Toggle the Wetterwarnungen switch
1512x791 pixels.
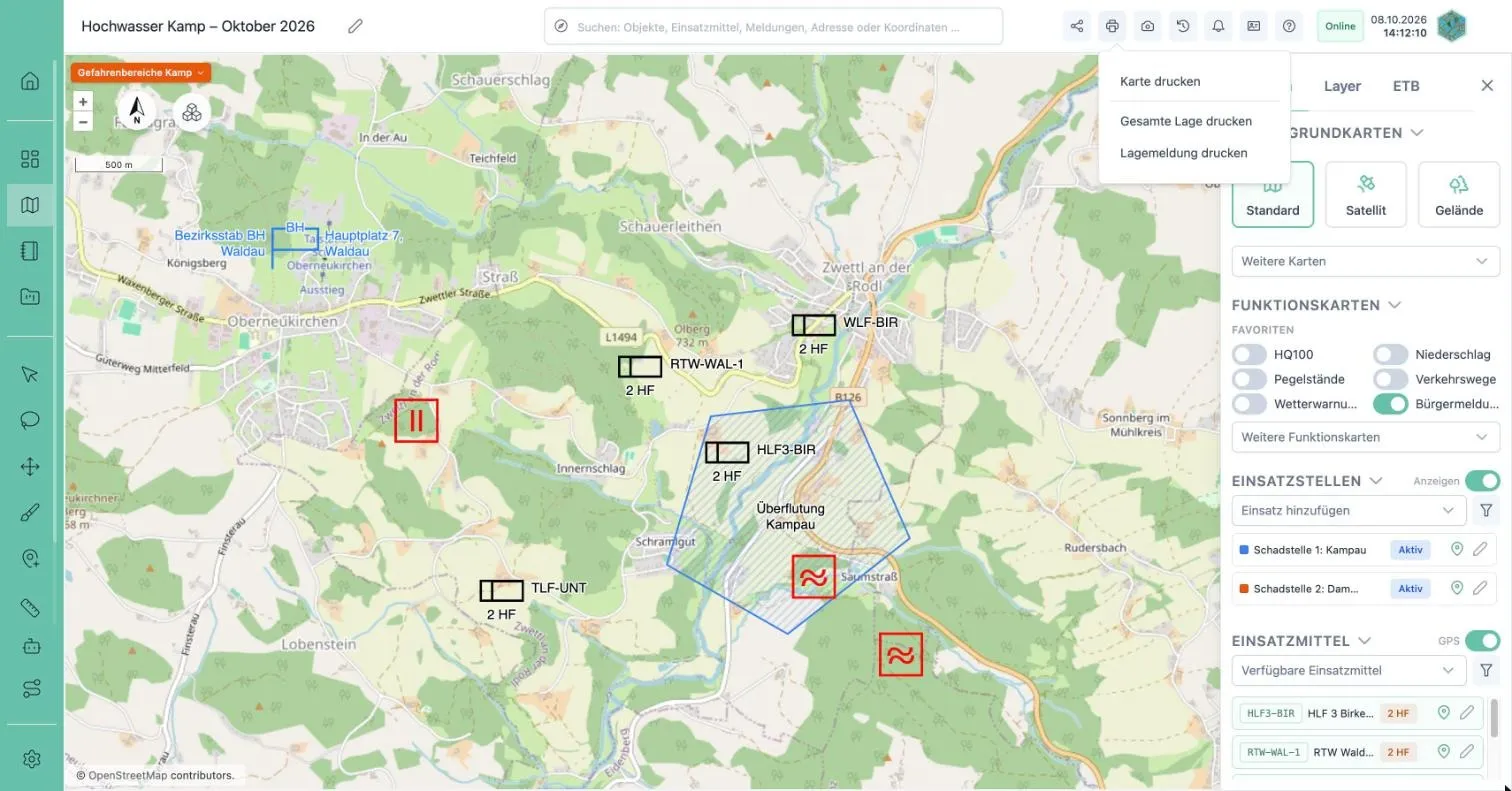pos(1249,404)
